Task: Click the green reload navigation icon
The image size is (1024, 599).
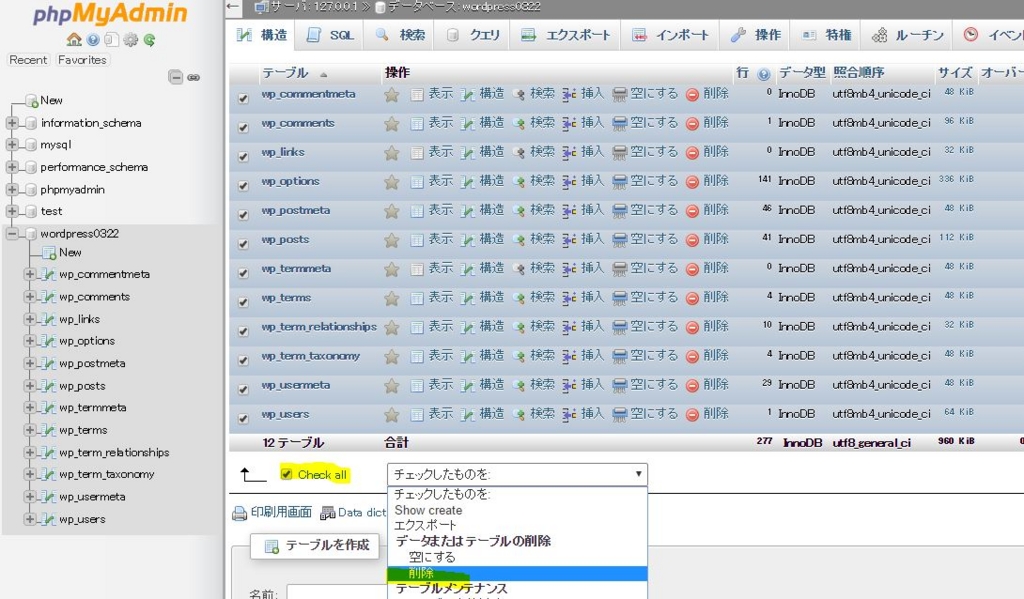Action: tap(149, 40)
